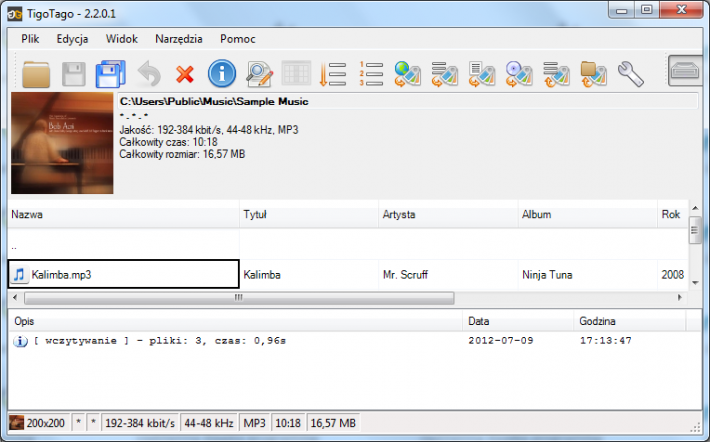Screen dimensions: 710x442
Task: Click the horizontal scrollbar right arrow
Action: tap(680, 298)
